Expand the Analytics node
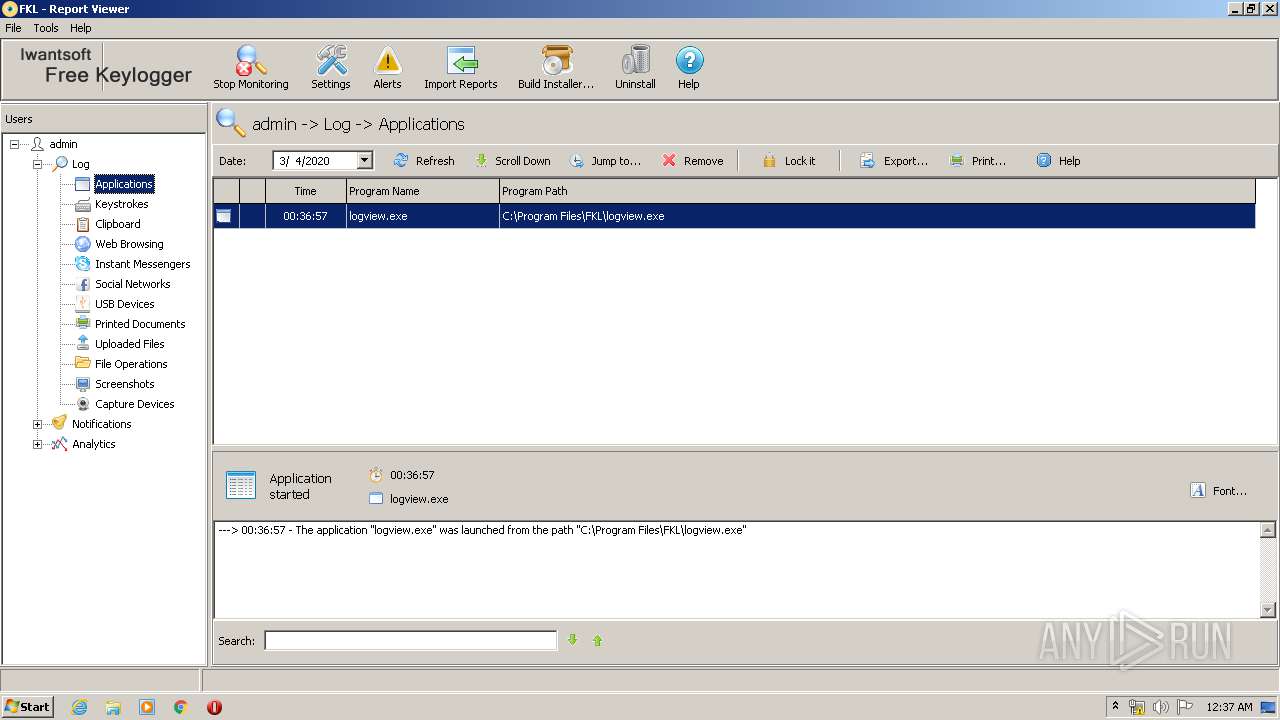Screen dimensions: 1280x720 [38, 444]
